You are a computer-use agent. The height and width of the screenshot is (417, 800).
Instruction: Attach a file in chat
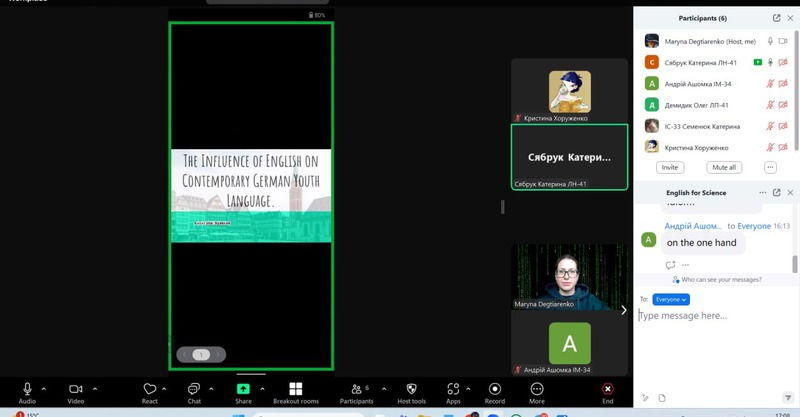point(662,398)
